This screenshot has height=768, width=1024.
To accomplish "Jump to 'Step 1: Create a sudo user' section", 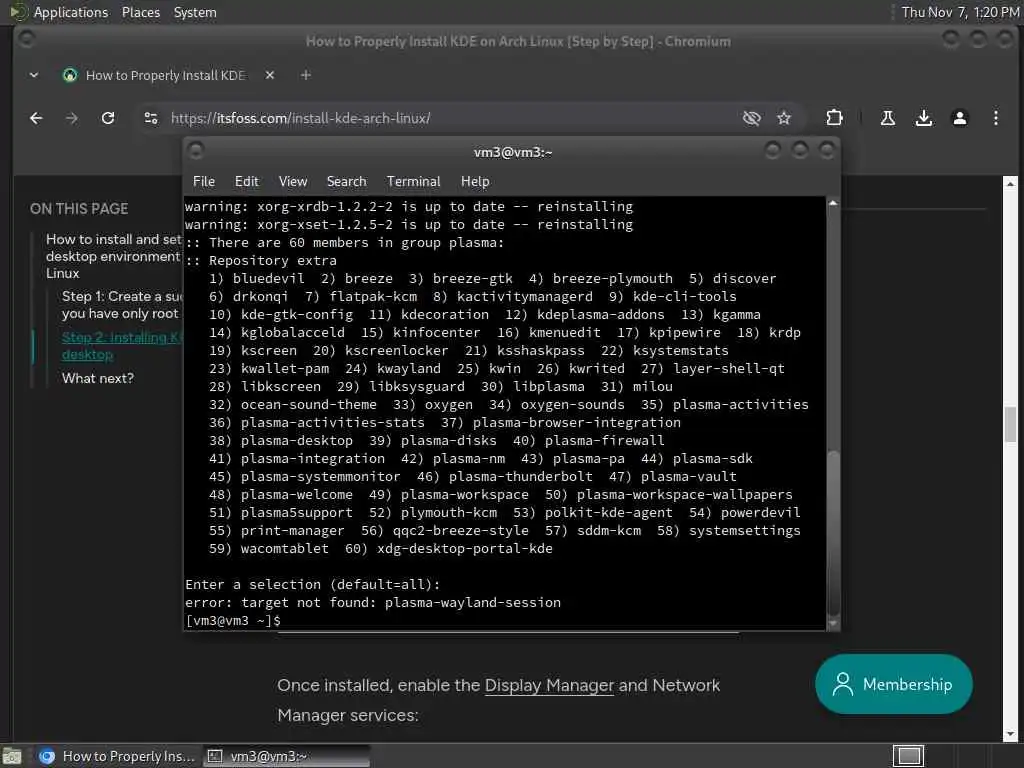I will (122, 305).
